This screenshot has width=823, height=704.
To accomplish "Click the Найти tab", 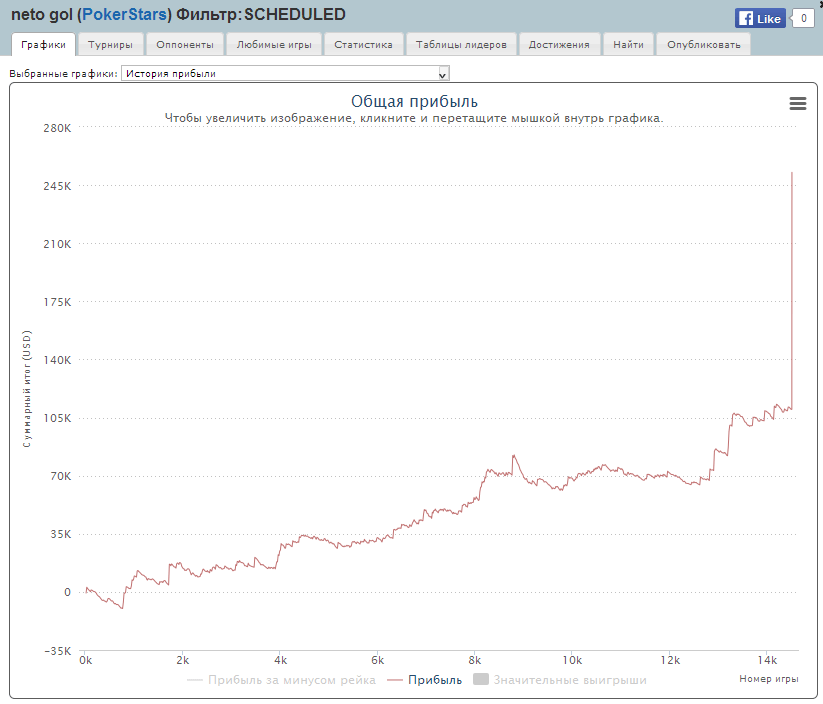I will [x=629, y=45].
